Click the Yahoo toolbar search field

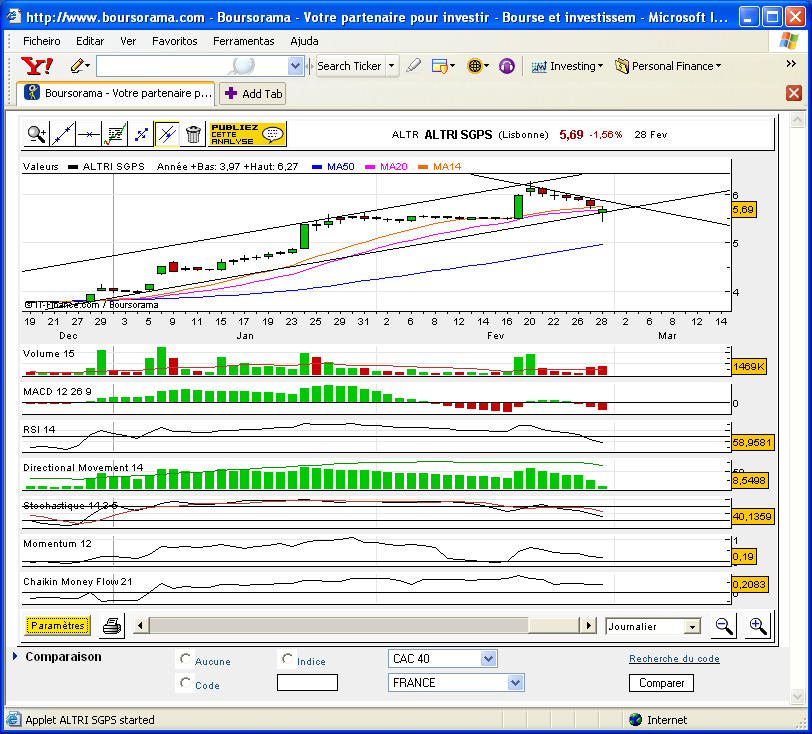pyautogui.click(x=192, y=66)
